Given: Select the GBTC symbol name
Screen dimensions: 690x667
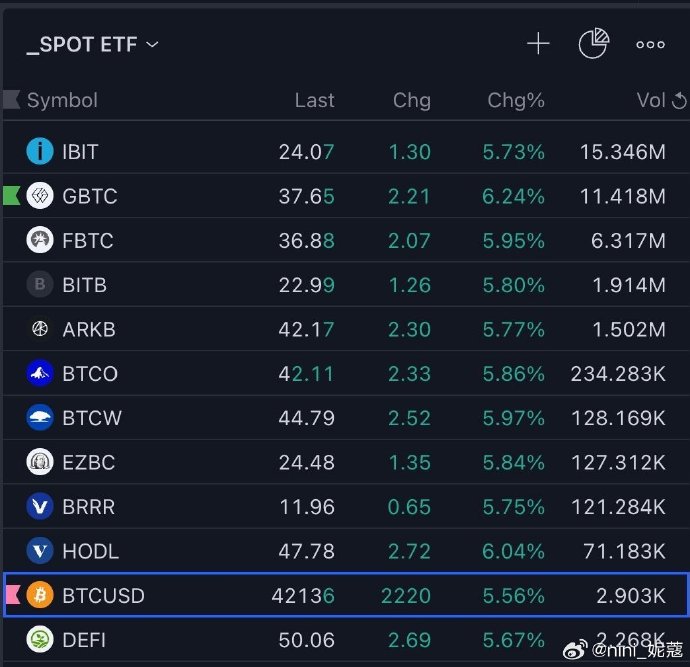Looking at the screenshot, I should [90, 196].
